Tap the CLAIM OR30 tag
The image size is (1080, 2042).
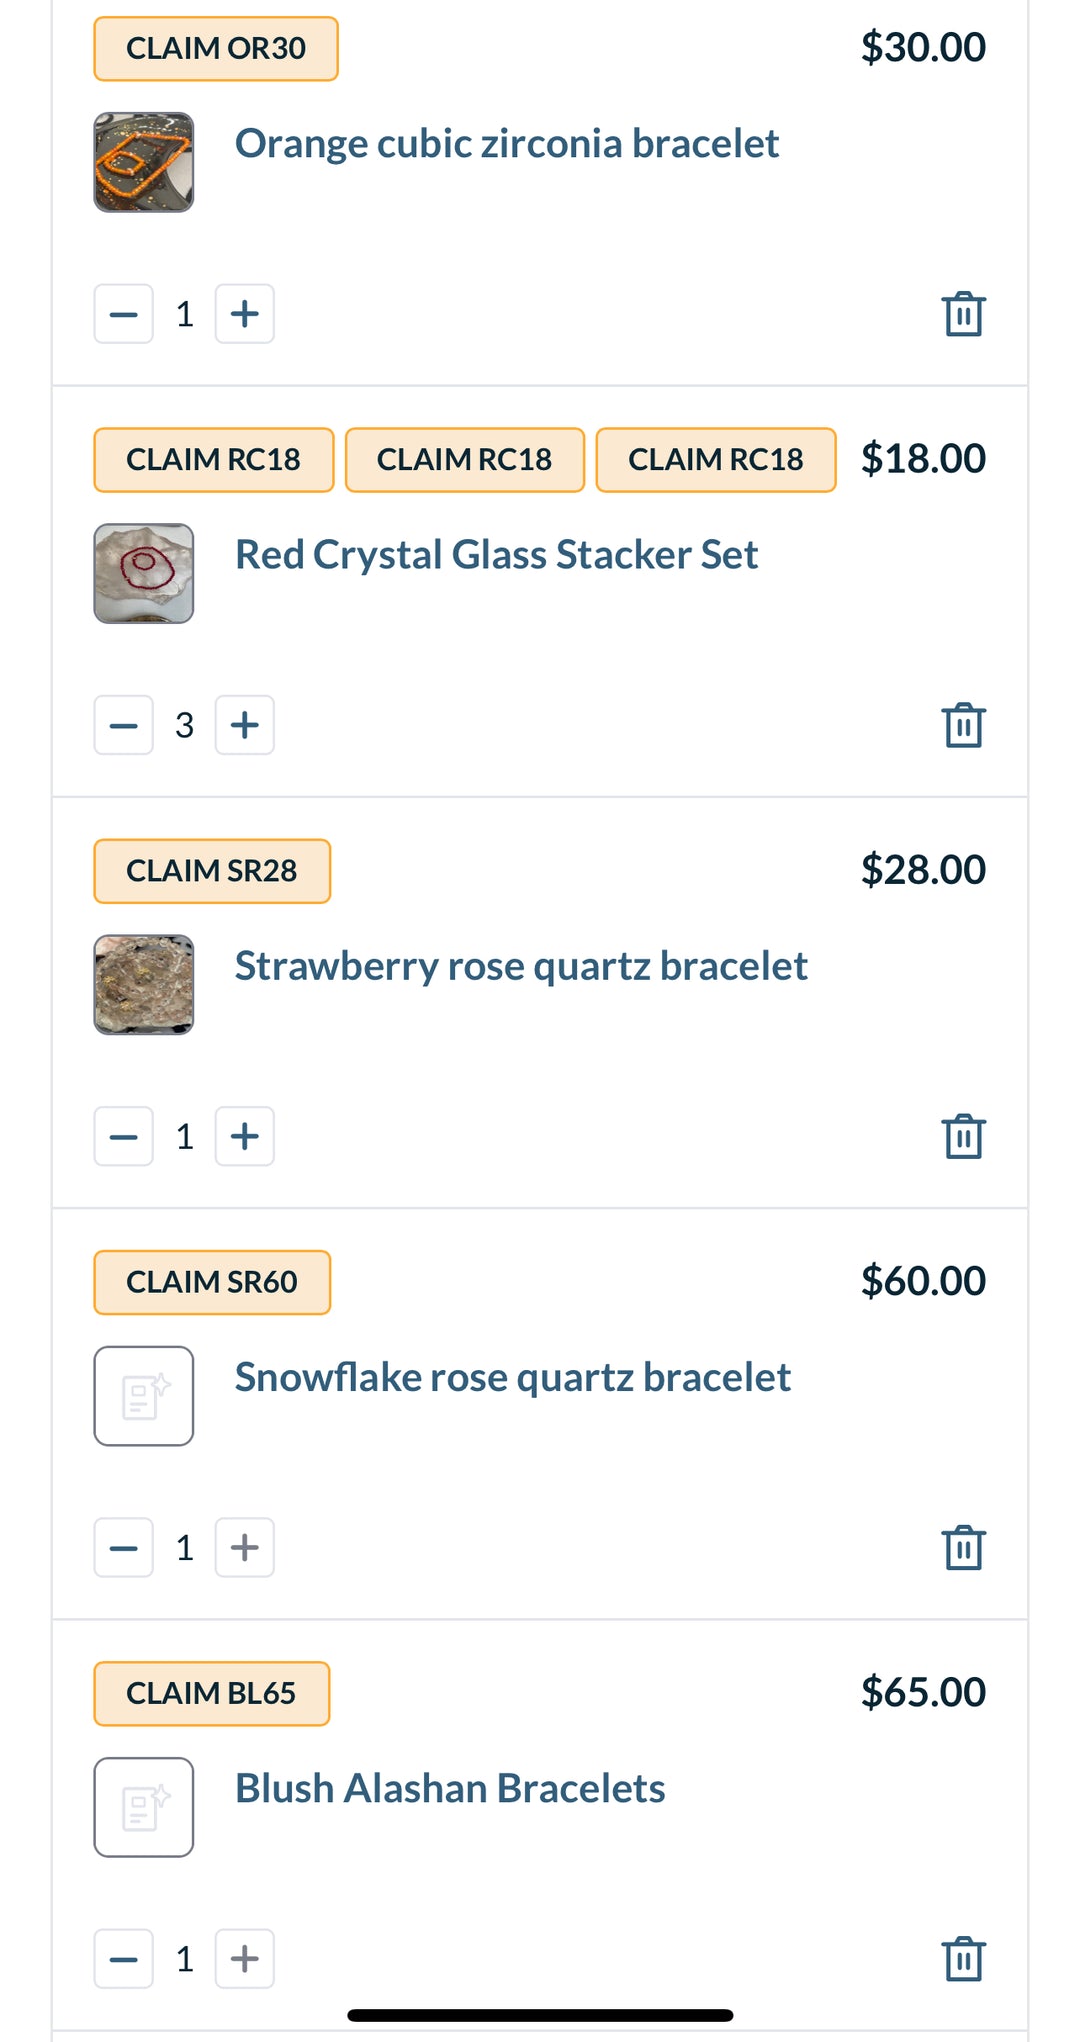click(x=216, y=48)
